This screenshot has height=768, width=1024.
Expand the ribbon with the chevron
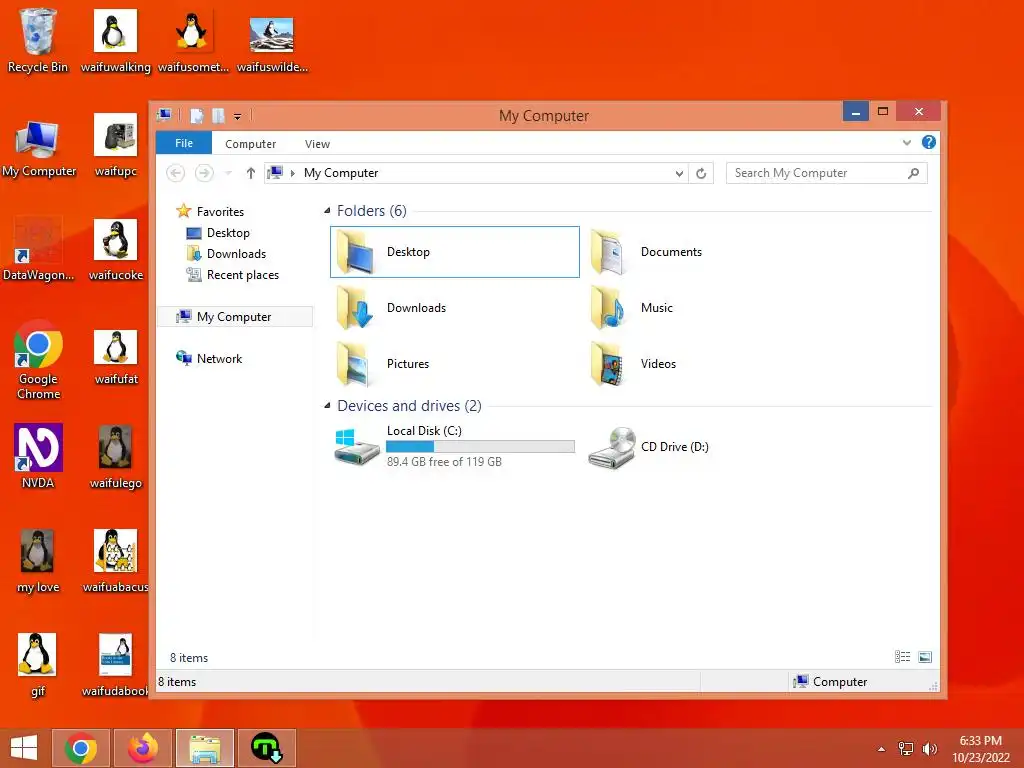pos(906,142)
